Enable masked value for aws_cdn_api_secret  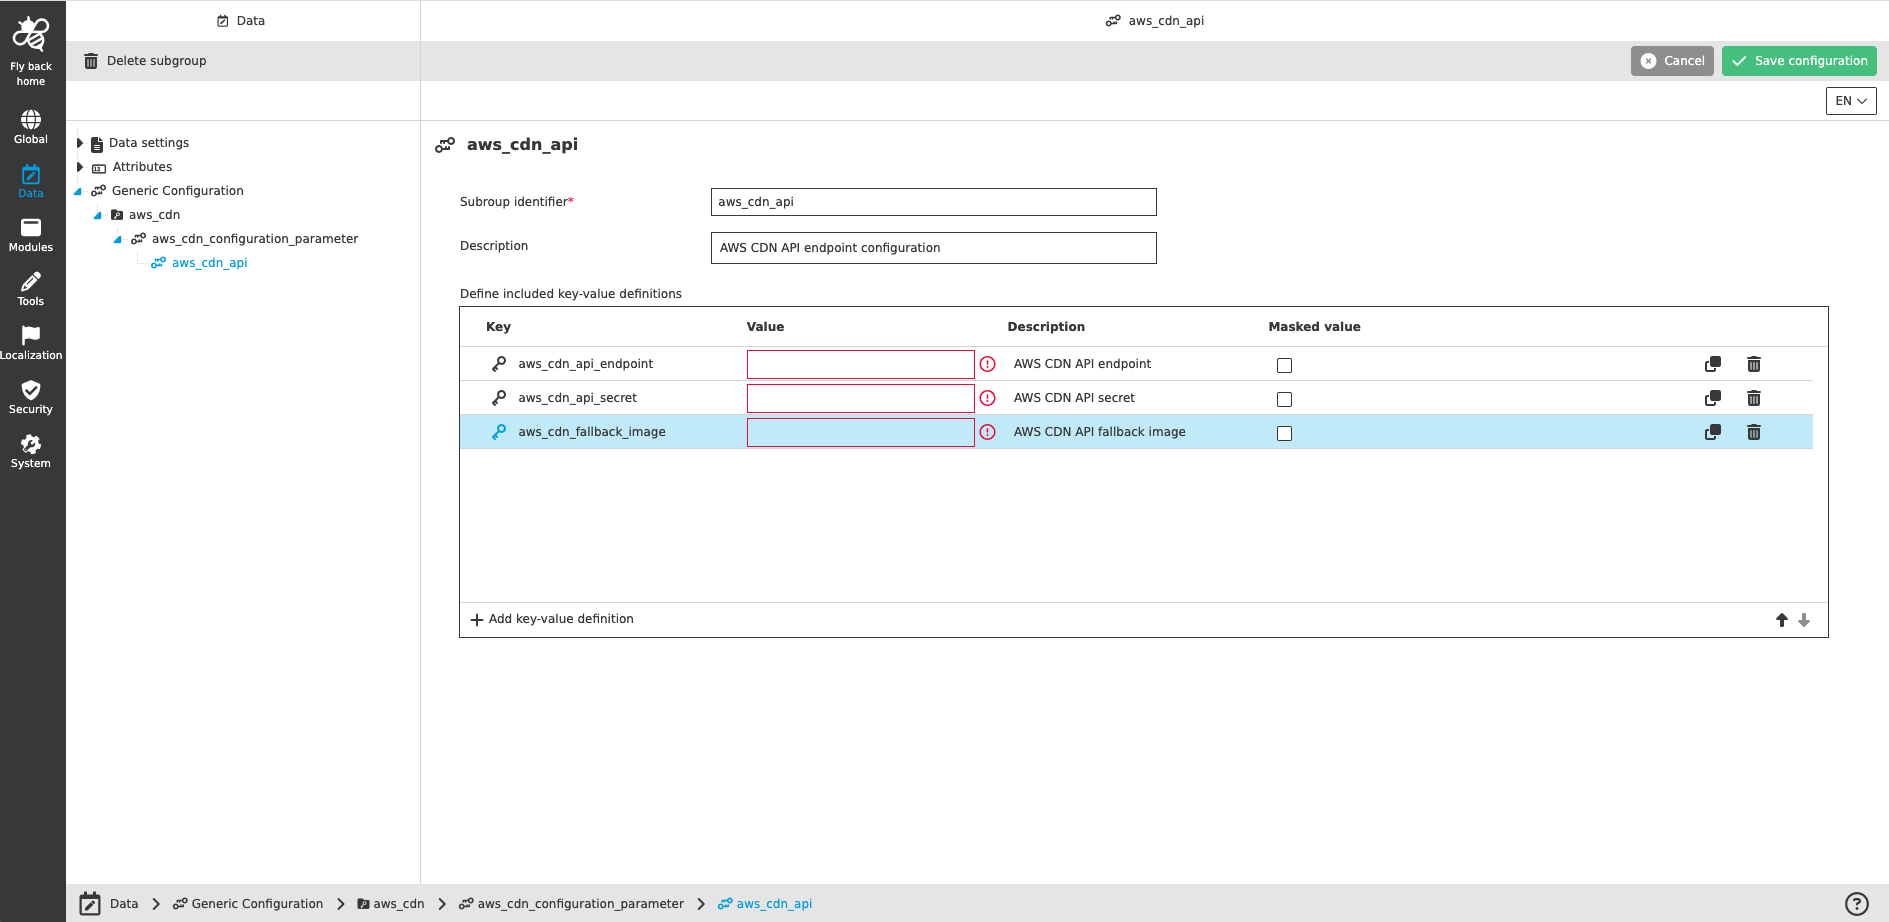(x=1284, y=398)
